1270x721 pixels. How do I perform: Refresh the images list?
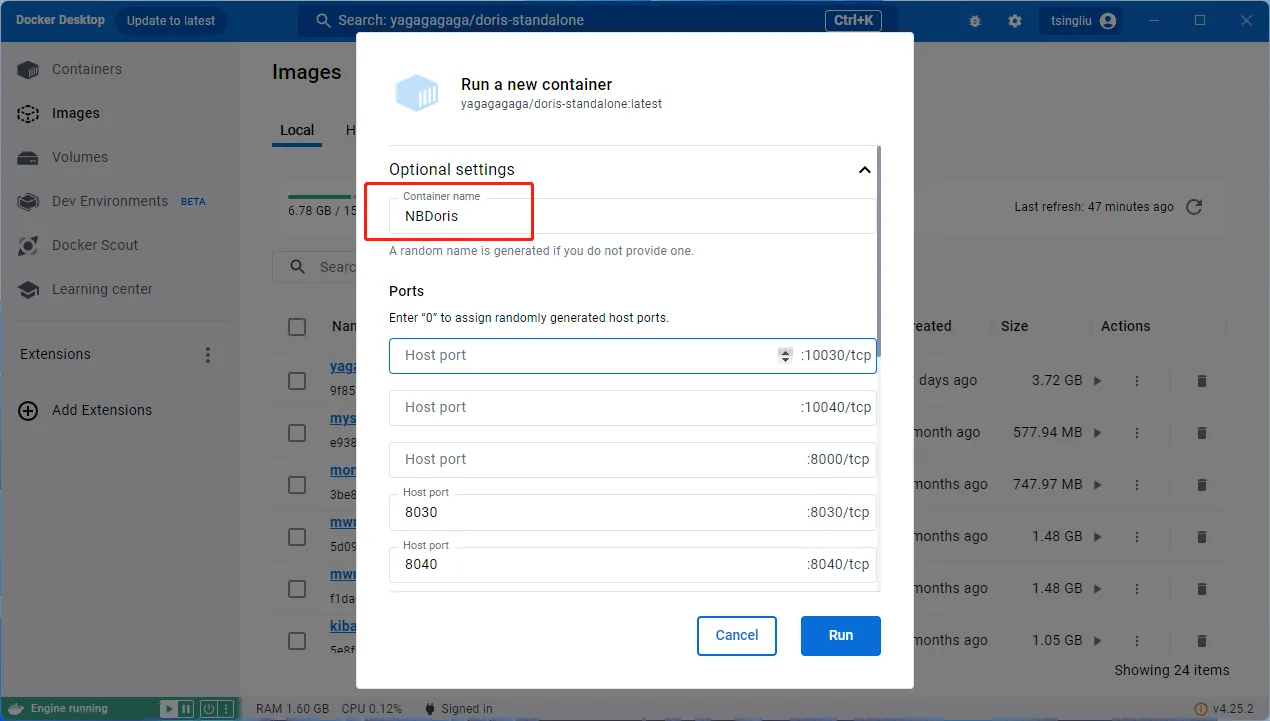click(1193, 207)
